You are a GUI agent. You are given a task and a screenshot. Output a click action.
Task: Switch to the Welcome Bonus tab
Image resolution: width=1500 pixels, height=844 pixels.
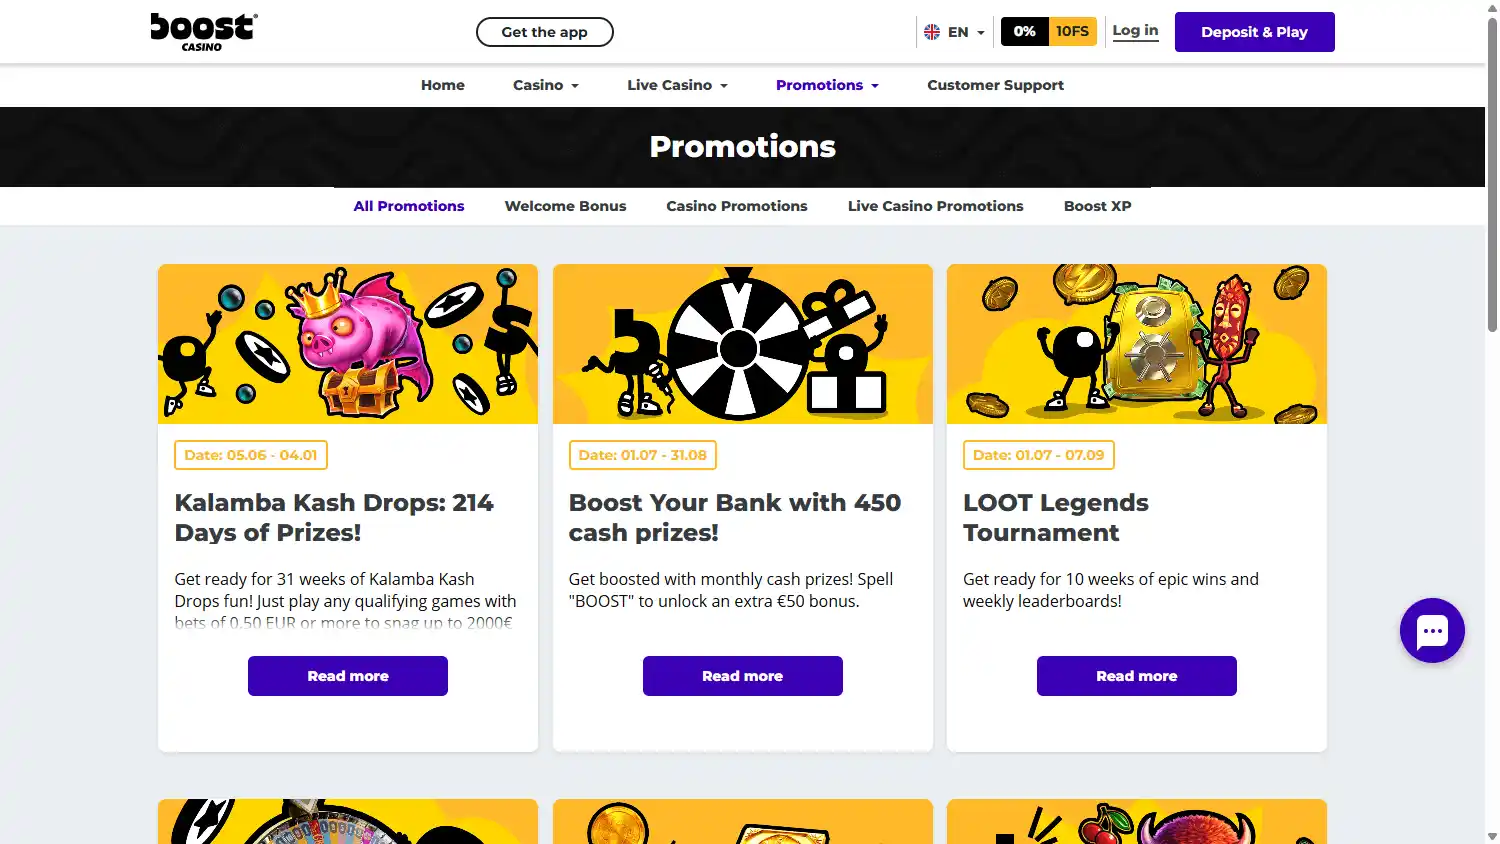[565, 206]
